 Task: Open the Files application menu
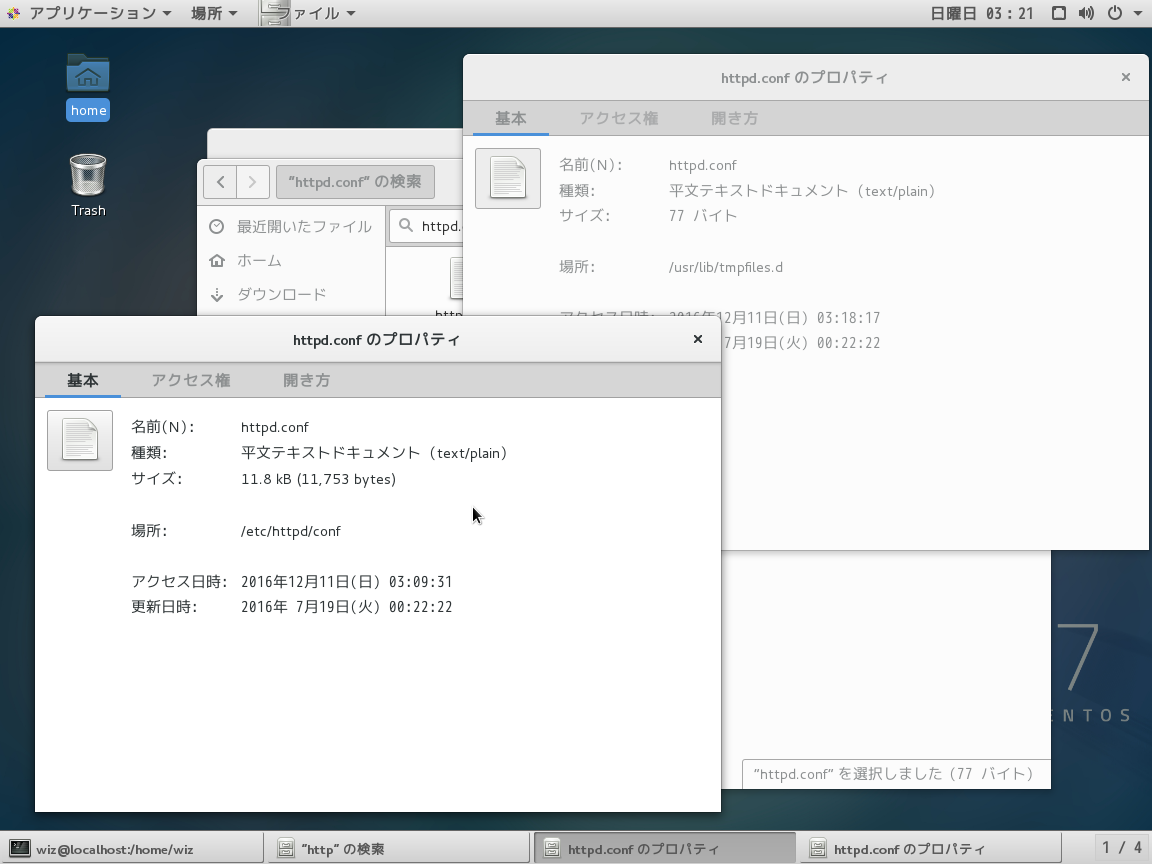[309, 13]
